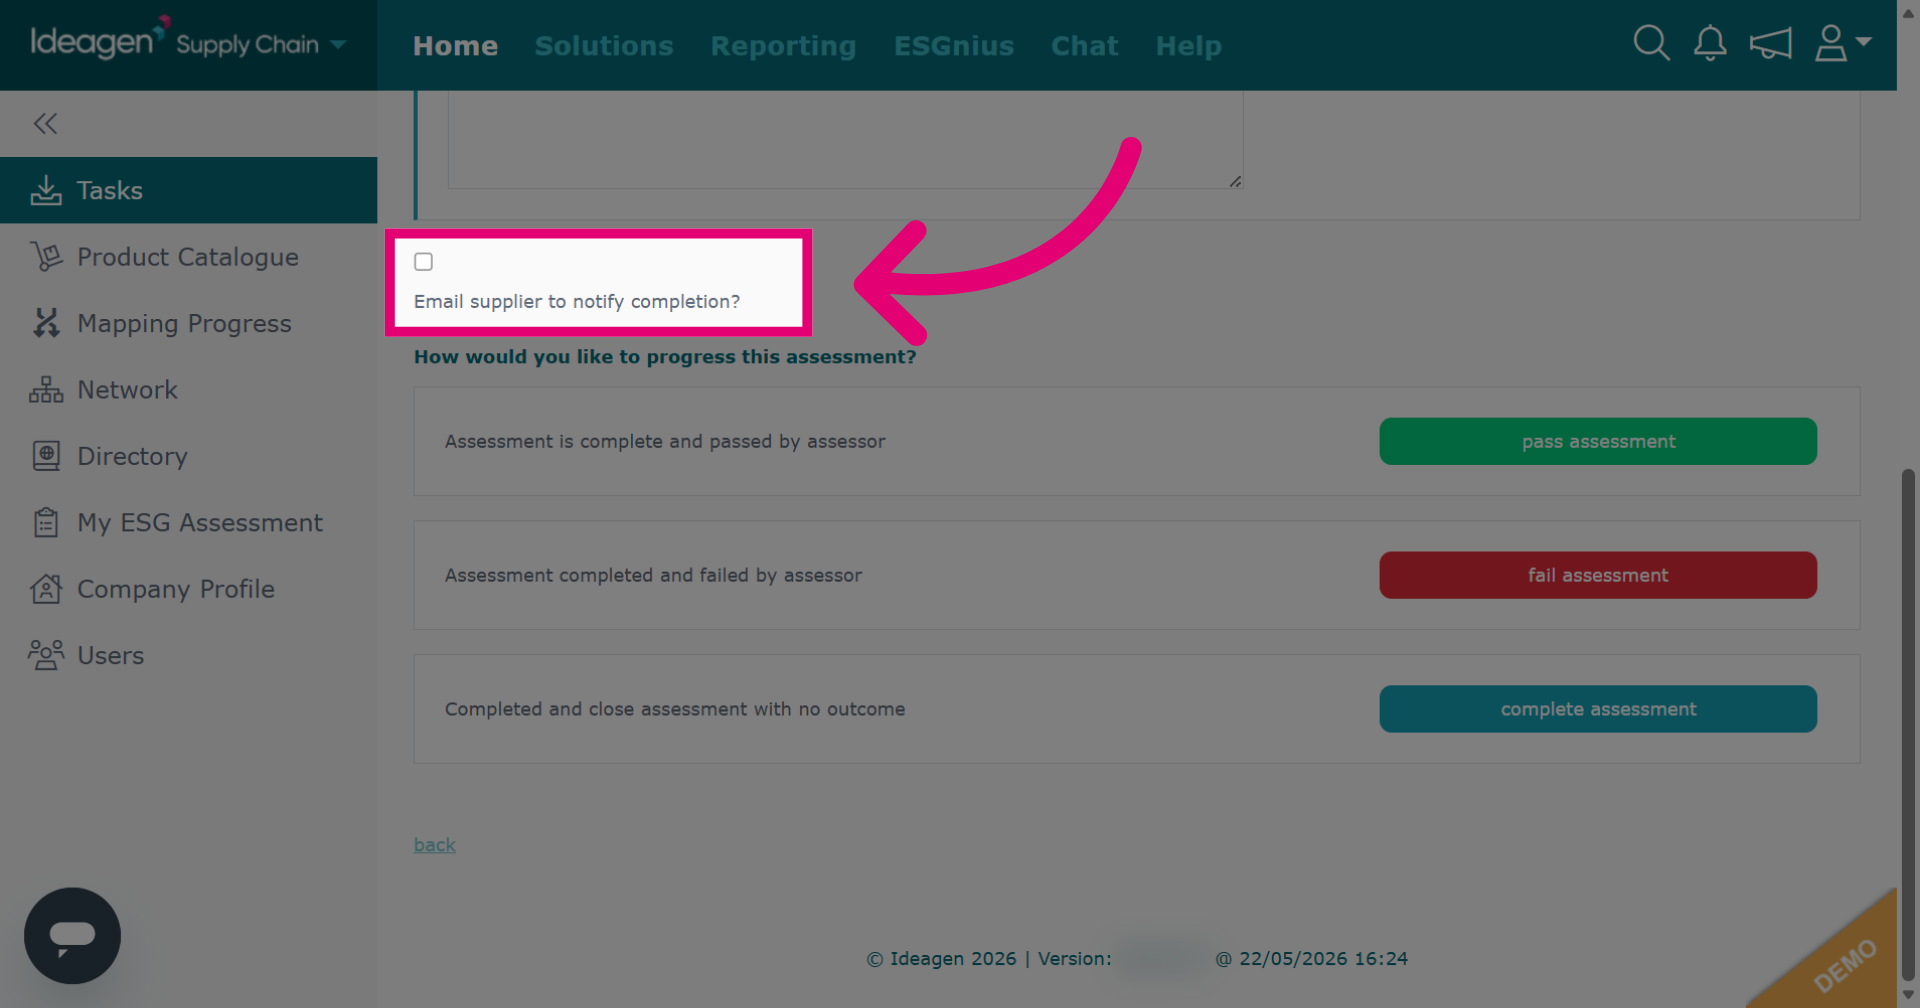This screenshot has width=1920, height=1008.
Task: Click the Company Profile house icon
Action: pyautogui.click(x=46, y=589)
